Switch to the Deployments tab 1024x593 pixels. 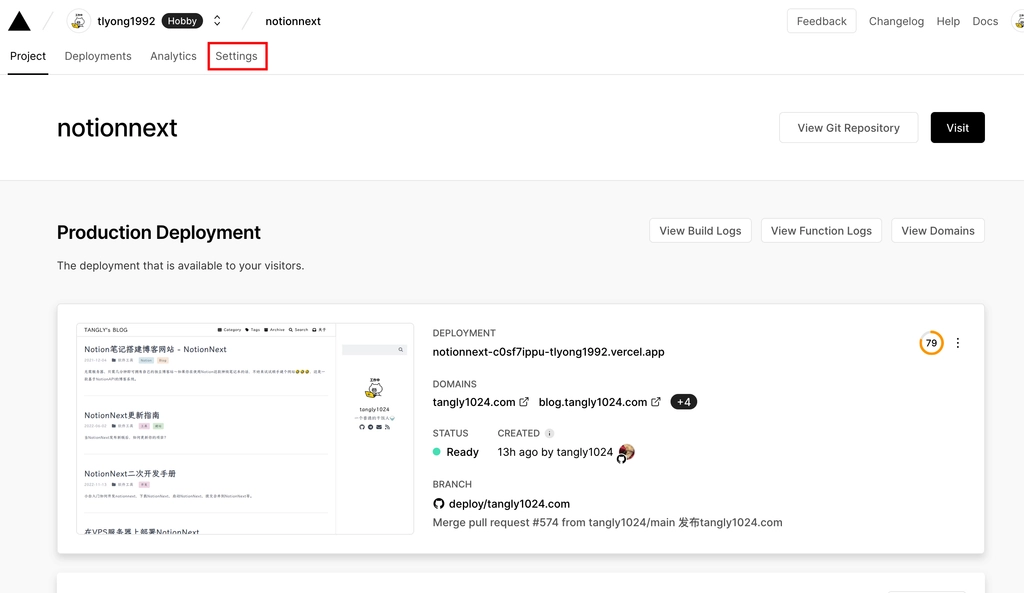[x=98, y=56]
